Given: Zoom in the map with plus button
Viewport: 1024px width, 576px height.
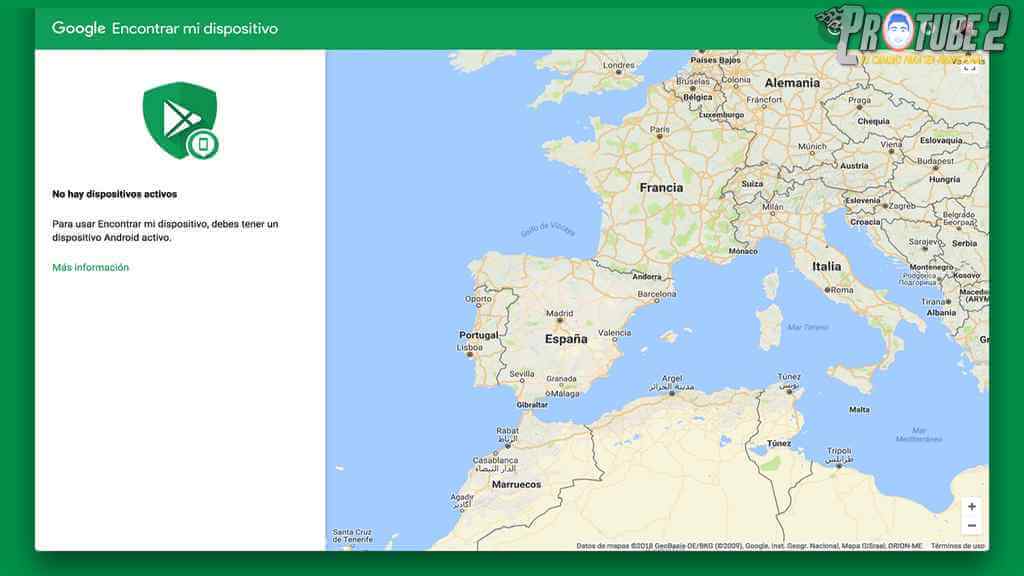Looking at the screenshot, I should click(x=971, y=507).
